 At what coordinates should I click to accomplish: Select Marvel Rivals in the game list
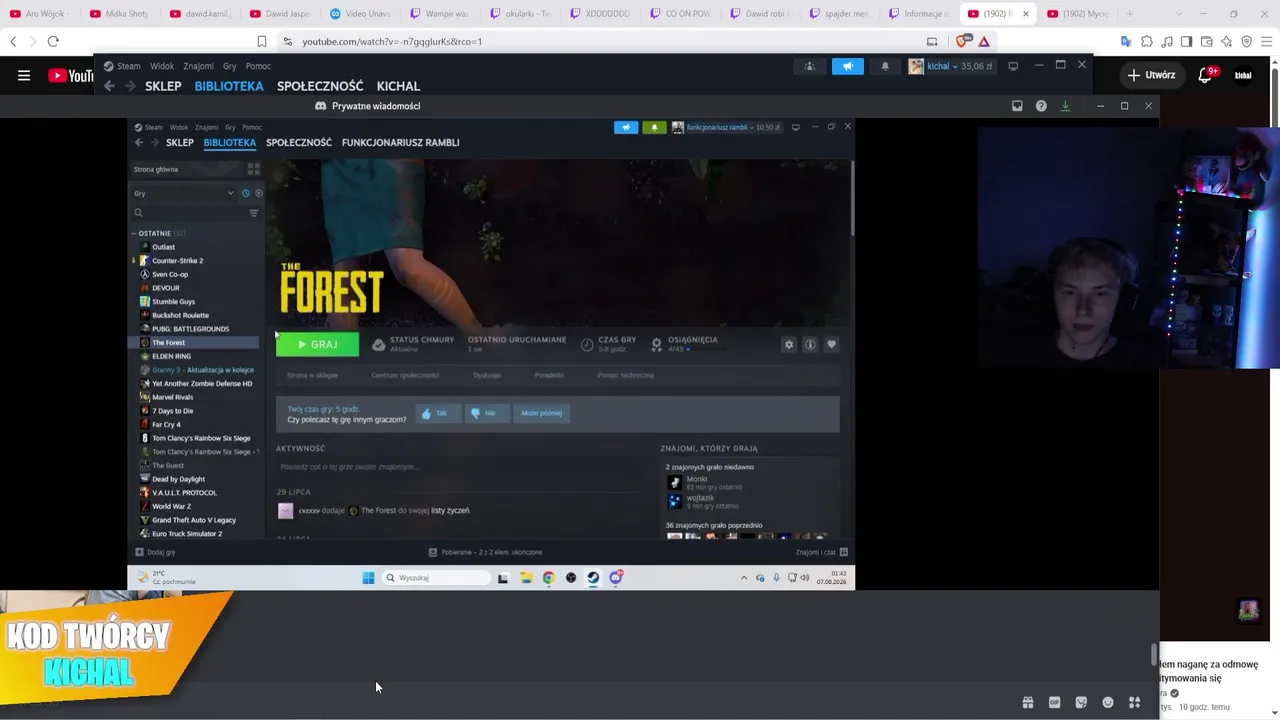pos(172,397)
